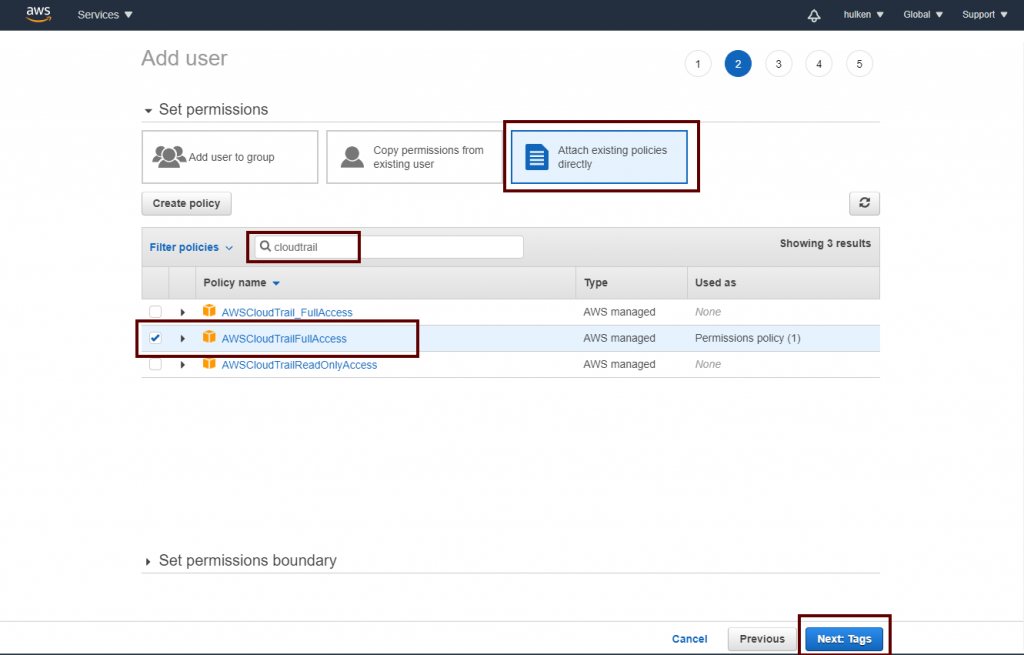Open the notifications bell icon
The width and height of the screenshot is (1024, 655).
tap(814, 15)
